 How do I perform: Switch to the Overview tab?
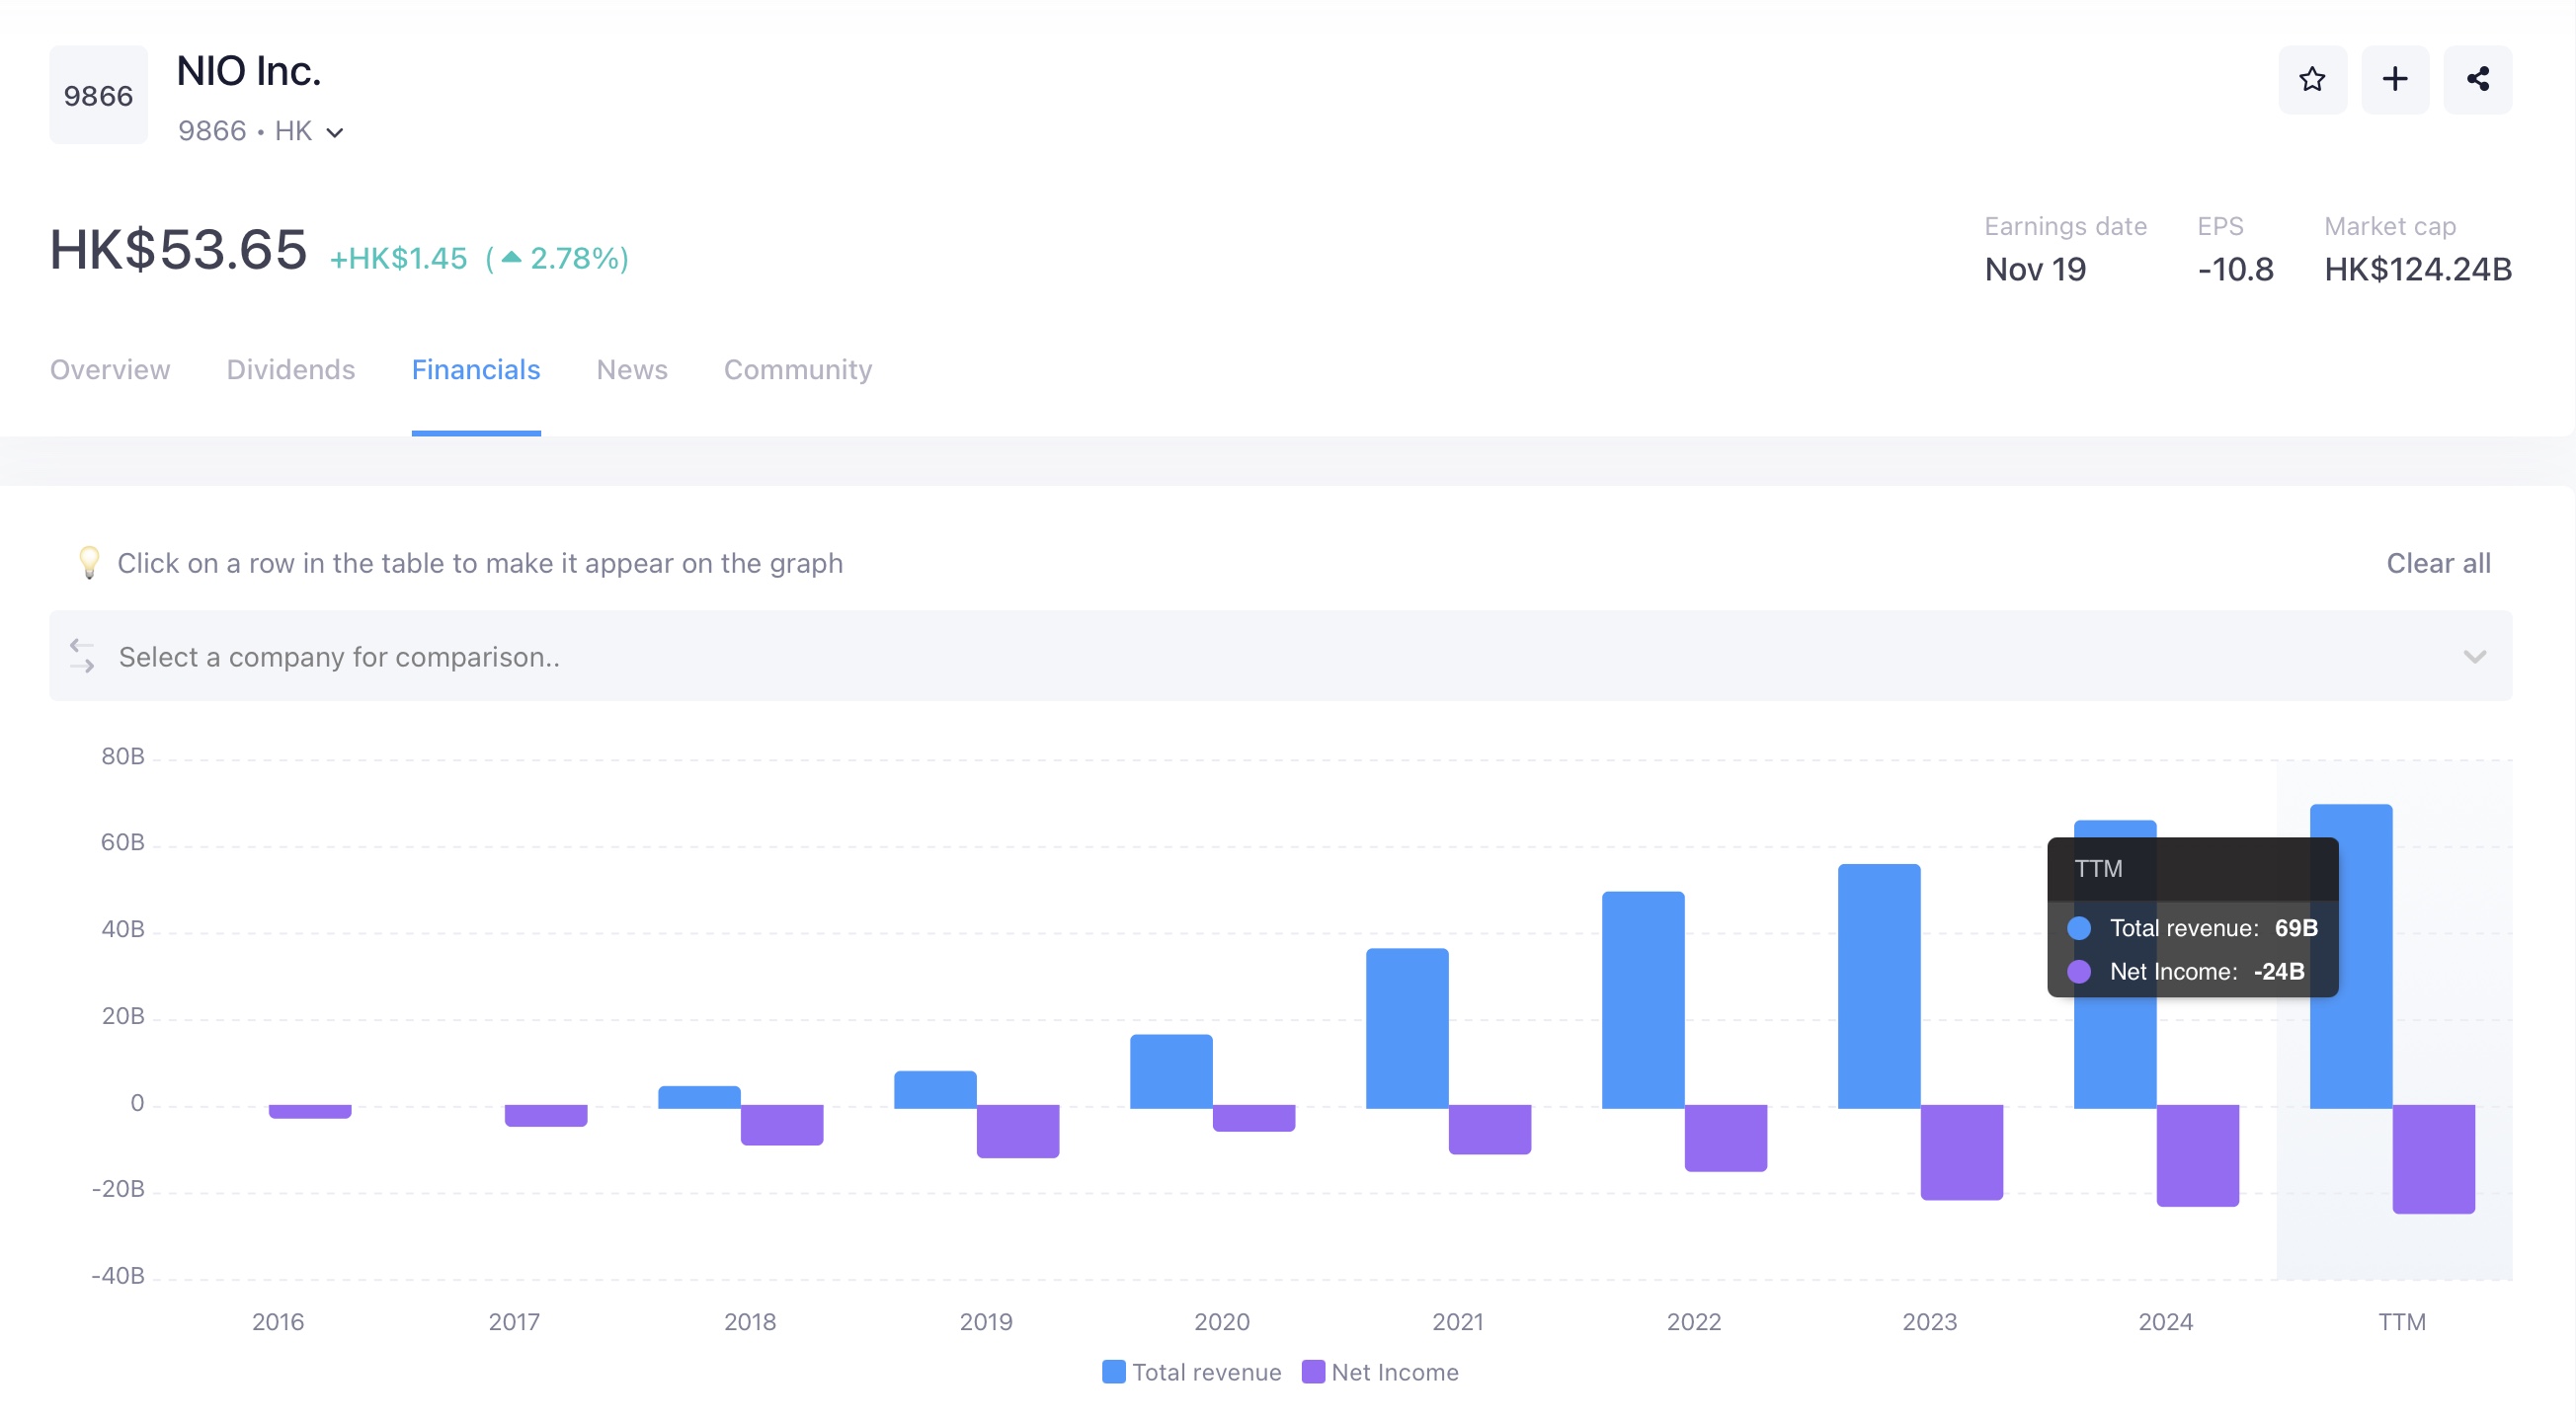coord(110,370)
